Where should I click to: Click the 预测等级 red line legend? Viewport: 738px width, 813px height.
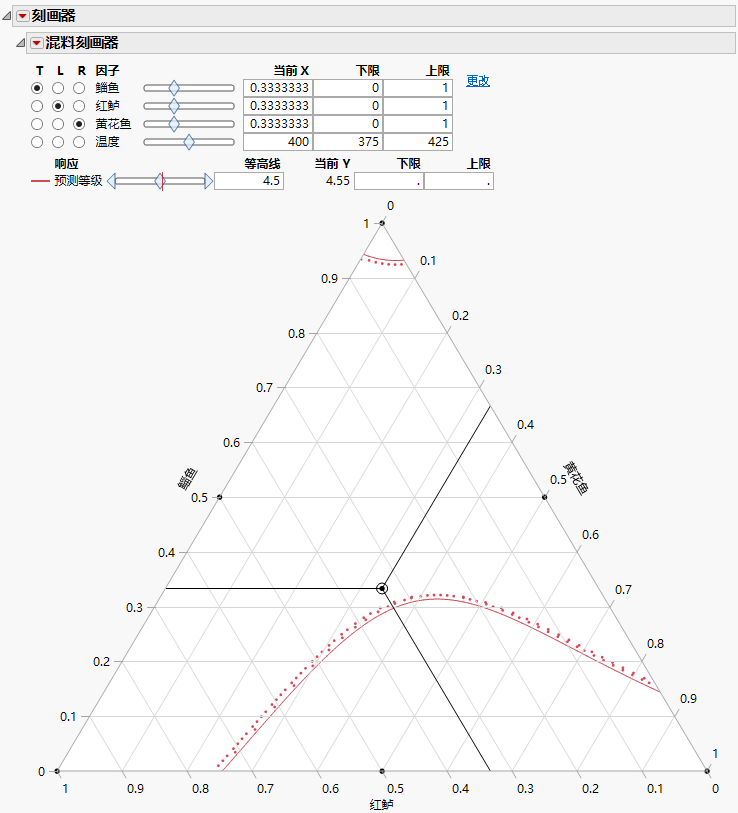tap(40, 181)
